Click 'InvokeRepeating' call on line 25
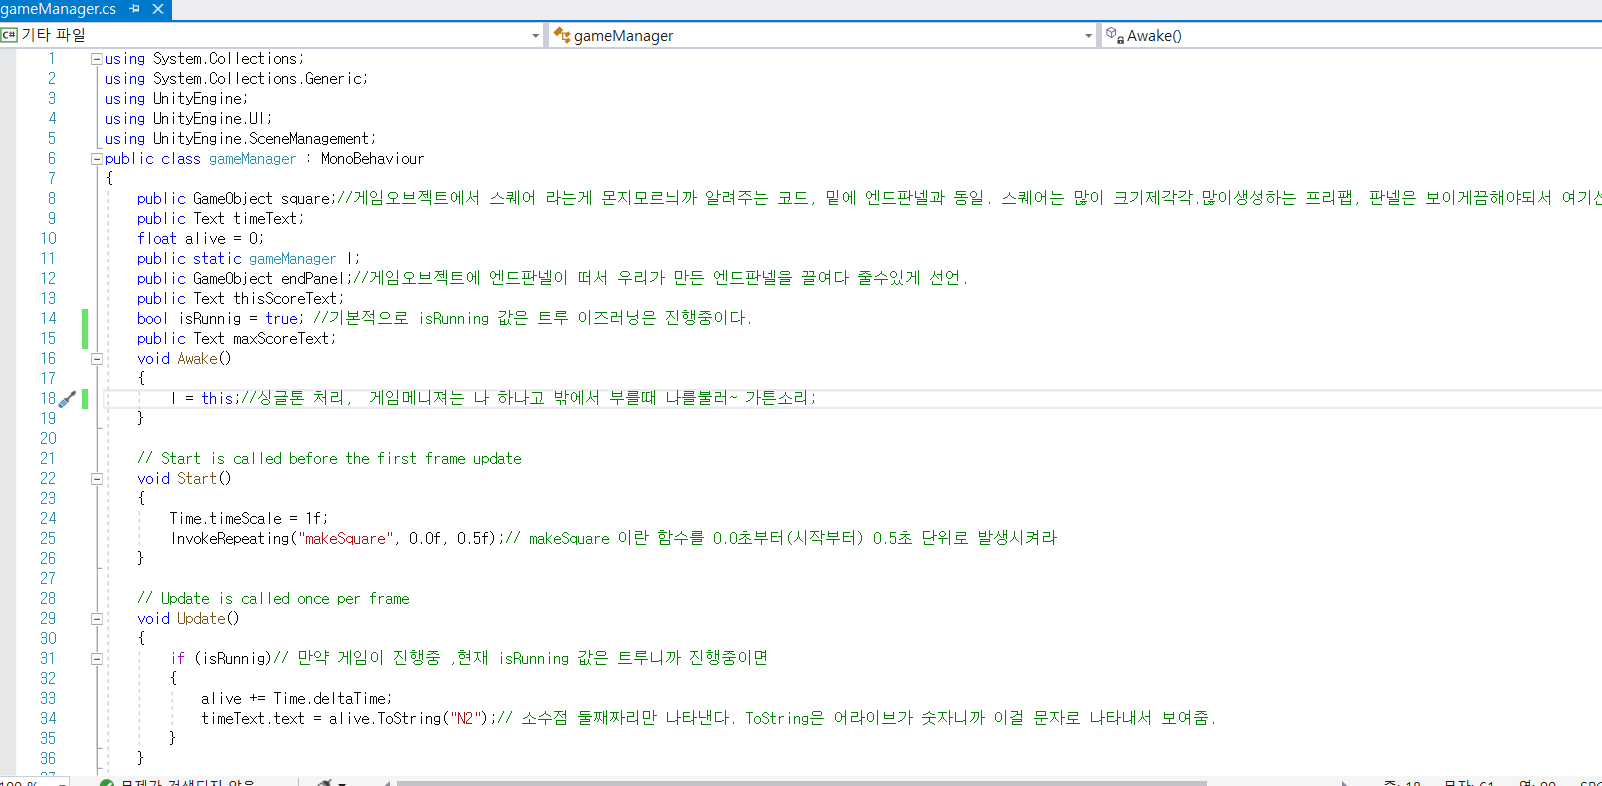The image size is (1602, 786). pyautogui.click(x=230, y=539)
